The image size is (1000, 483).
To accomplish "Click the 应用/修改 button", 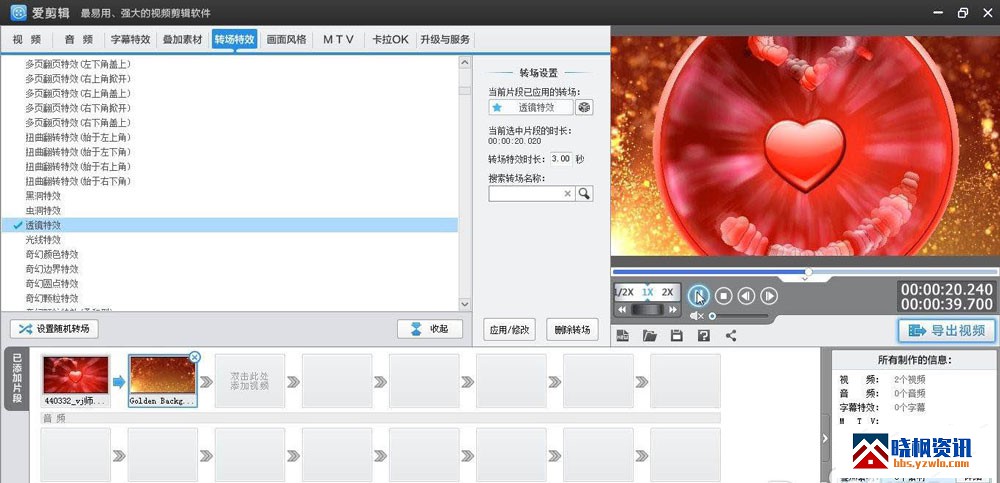I will [509, 330].
